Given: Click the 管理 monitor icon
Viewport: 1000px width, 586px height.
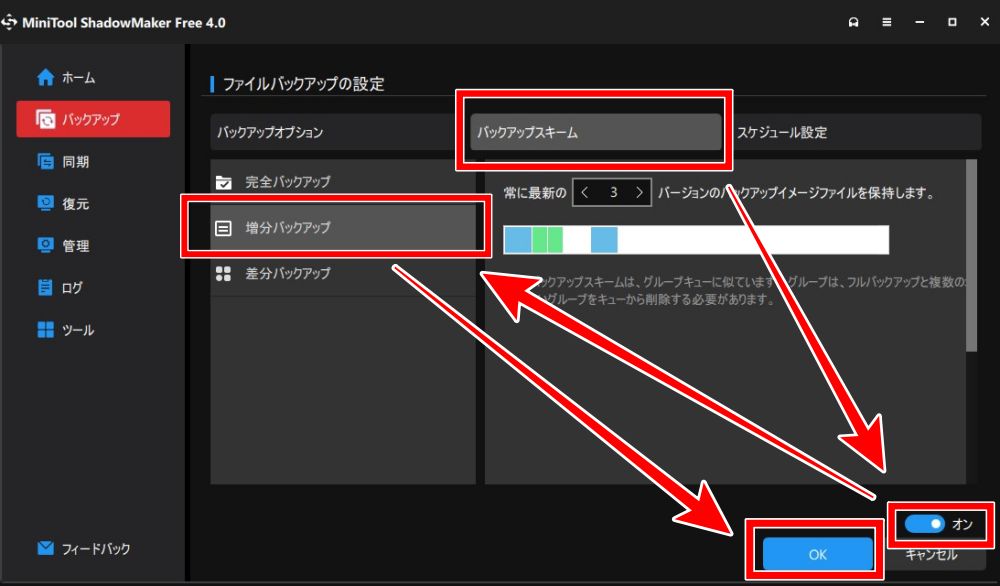Looking at the screenshot, I should point(45,245).
